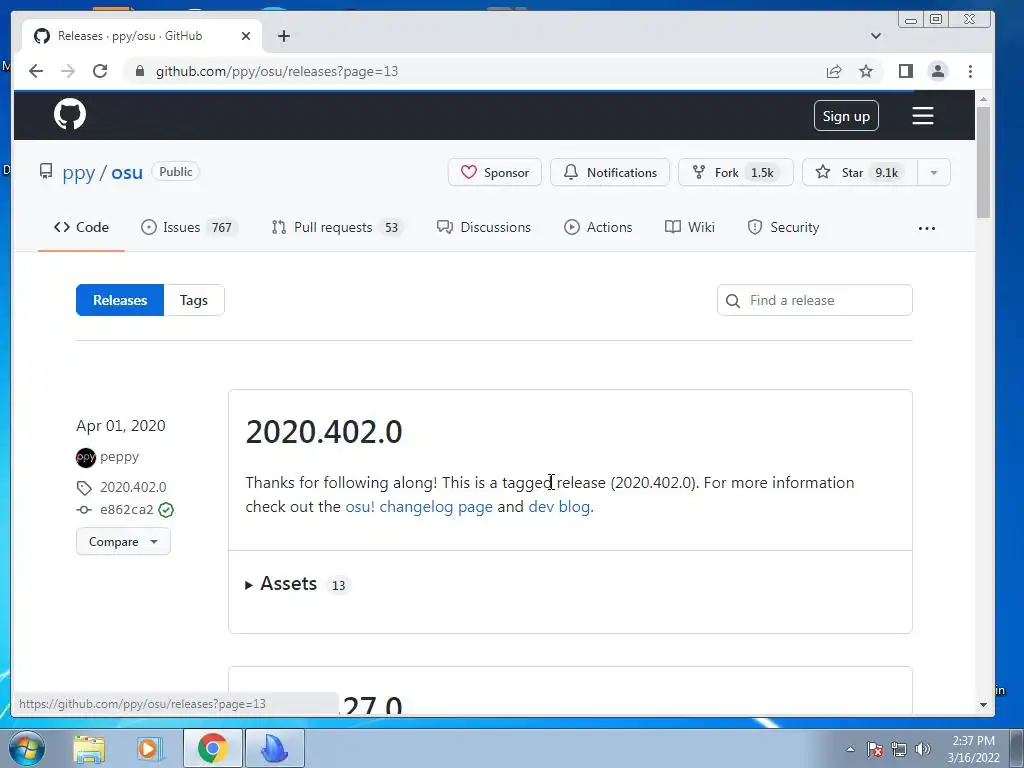1024x768 pixels.
Task: Click the browser forward arrow
Action: pyautogui.click(x=68, y=71)
